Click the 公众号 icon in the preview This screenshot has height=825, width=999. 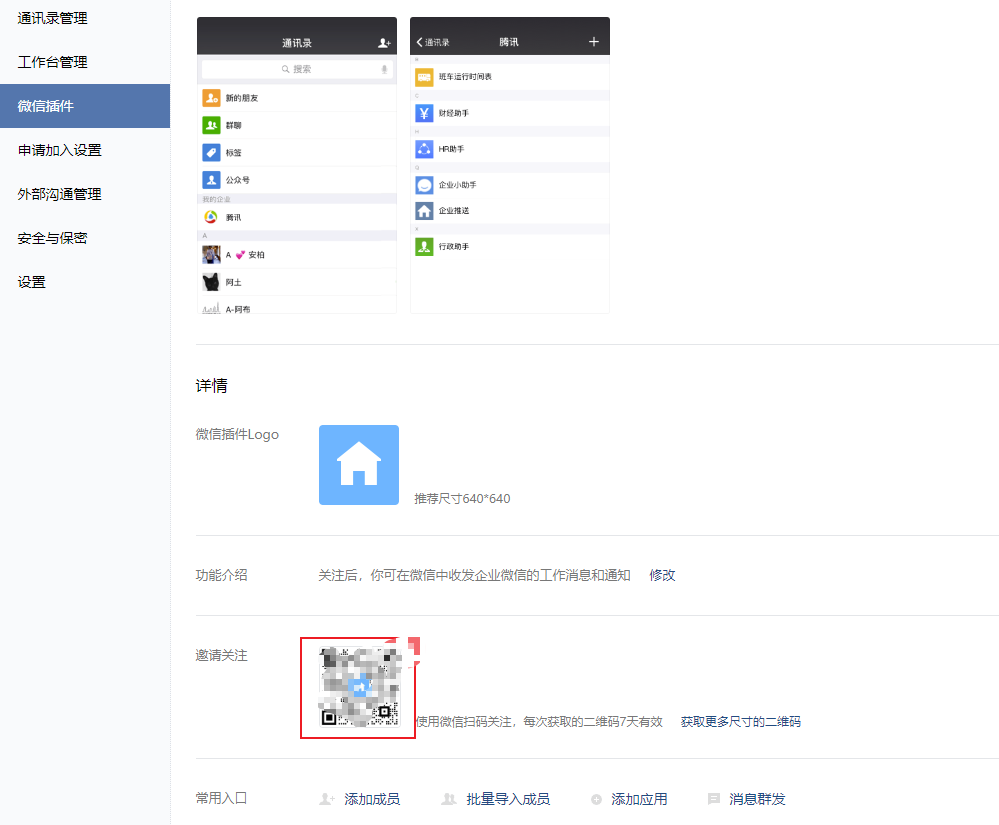tap(212, 180)
